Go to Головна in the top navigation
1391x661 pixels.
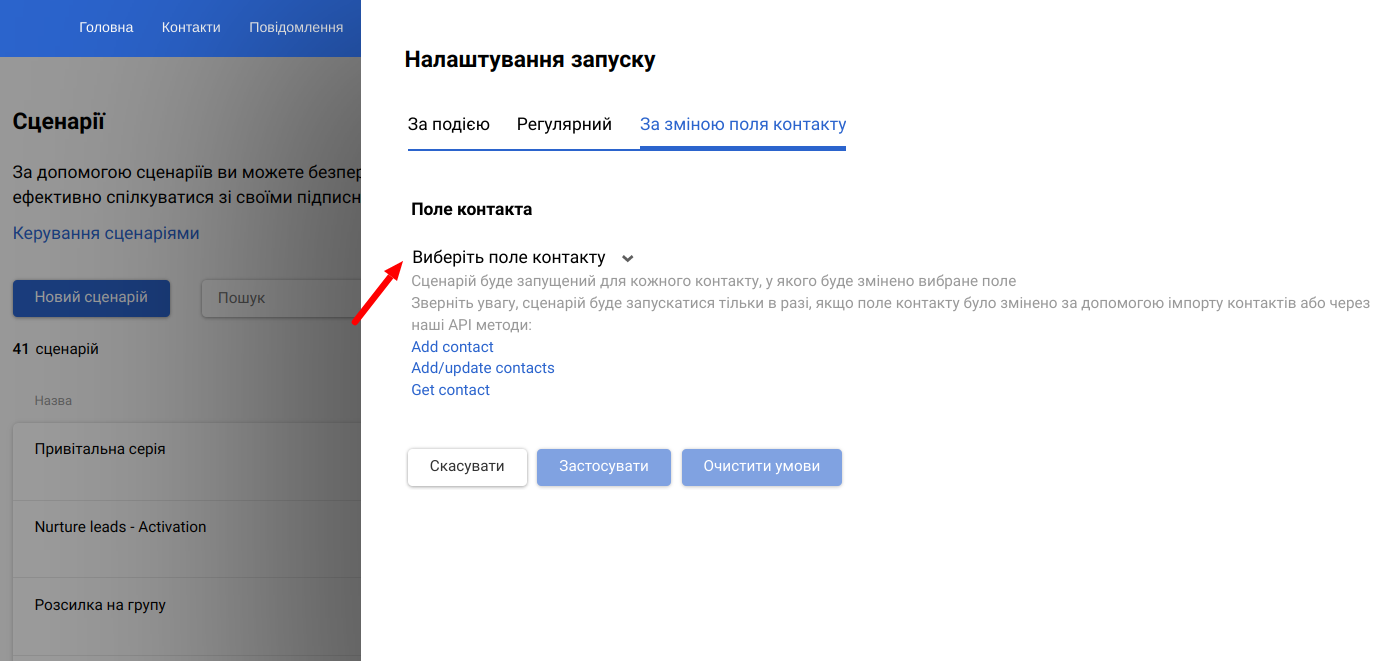tap(106, 28)
